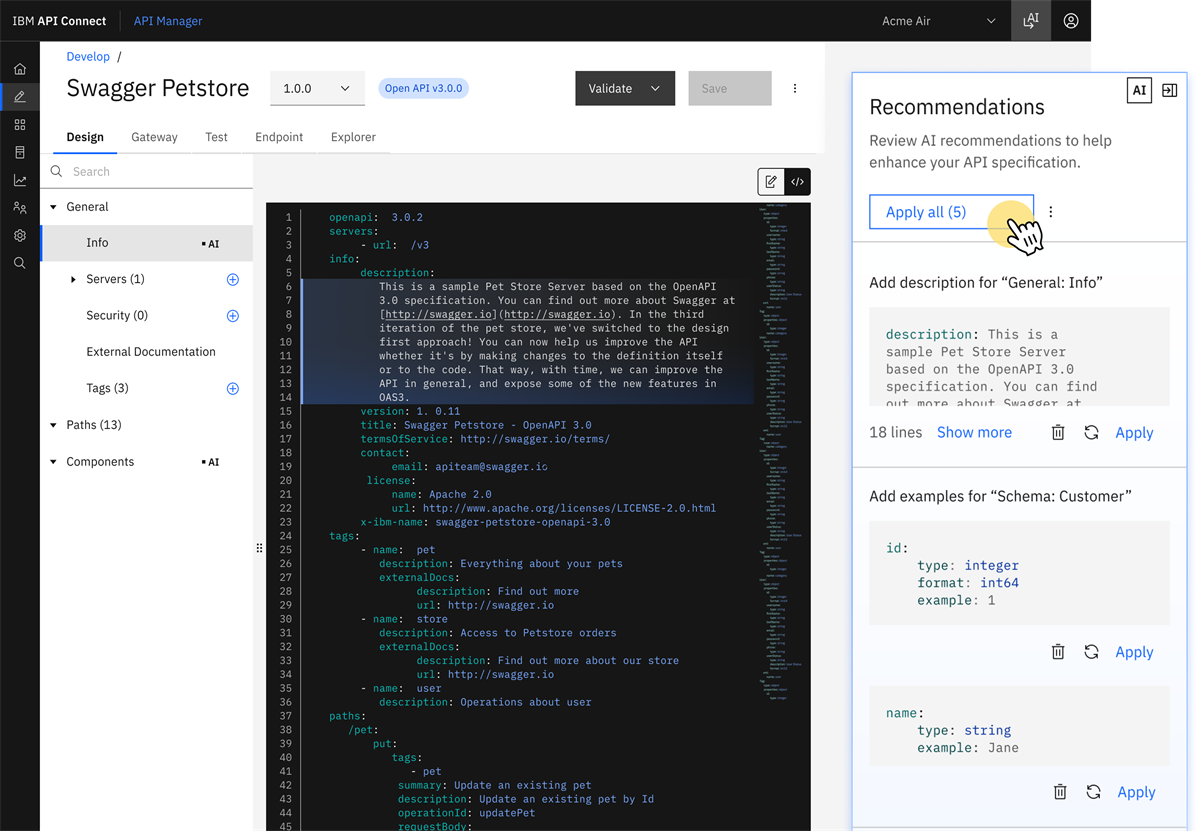Add a new tag with plus icon
Screen dimensions: 1200x831
(x=233, y=389)
